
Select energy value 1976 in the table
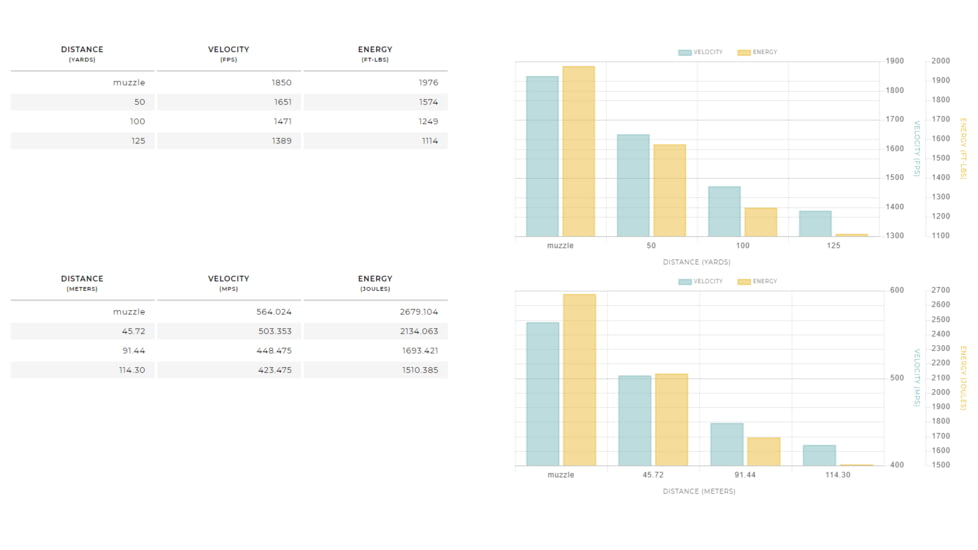click(428, 82)
